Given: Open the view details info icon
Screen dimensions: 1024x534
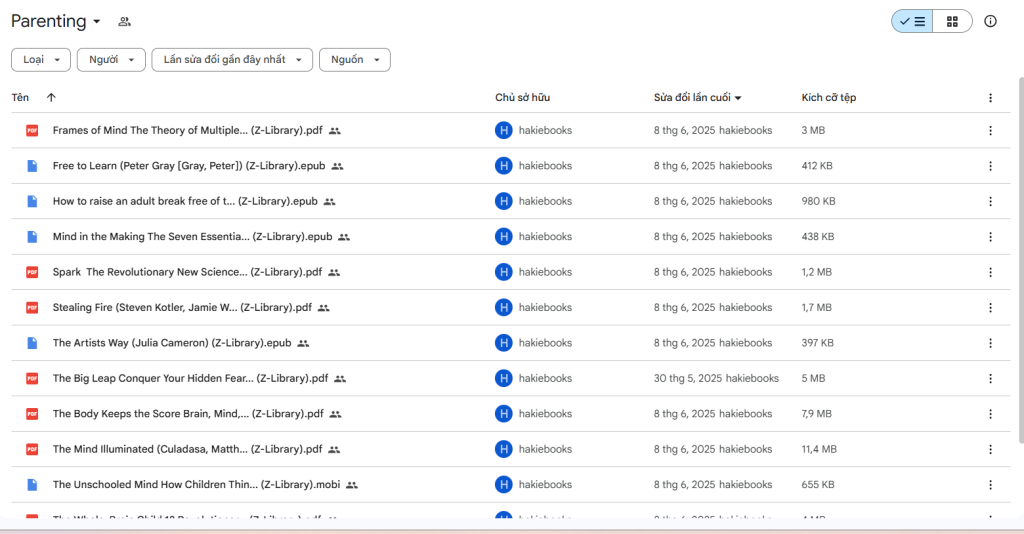Looking at the screenshot, I should [x=991, y=22].
